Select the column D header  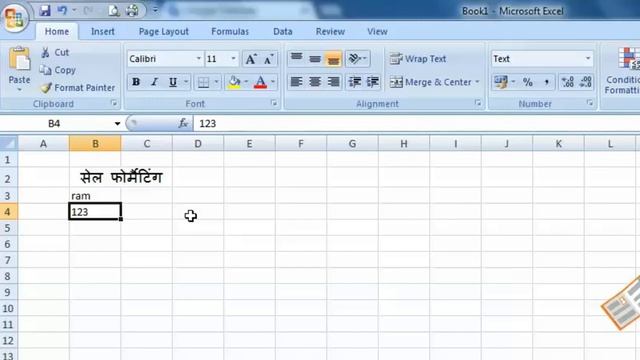point(198,144)
